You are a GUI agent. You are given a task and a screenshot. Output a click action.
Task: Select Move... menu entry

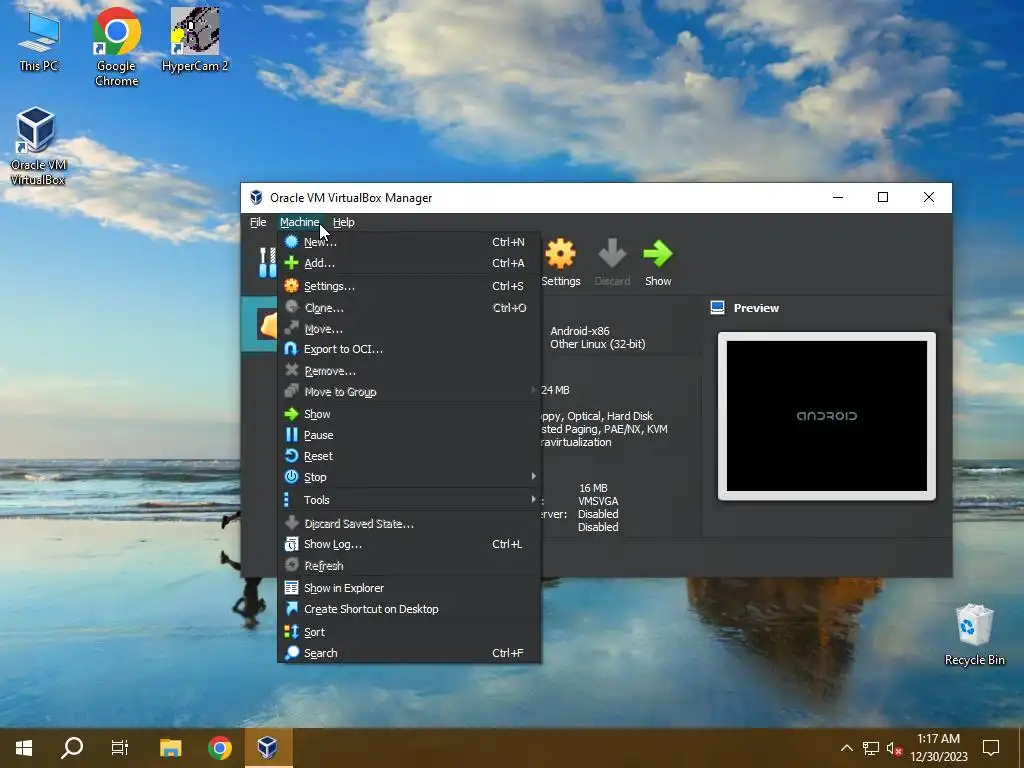point(409,328)
